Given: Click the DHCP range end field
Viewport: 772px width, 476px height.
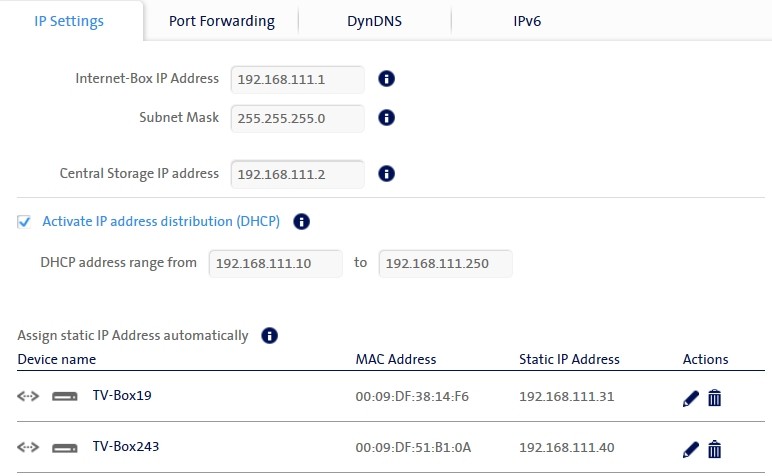Looking at the screenshot, I should [x=445, y=264].
